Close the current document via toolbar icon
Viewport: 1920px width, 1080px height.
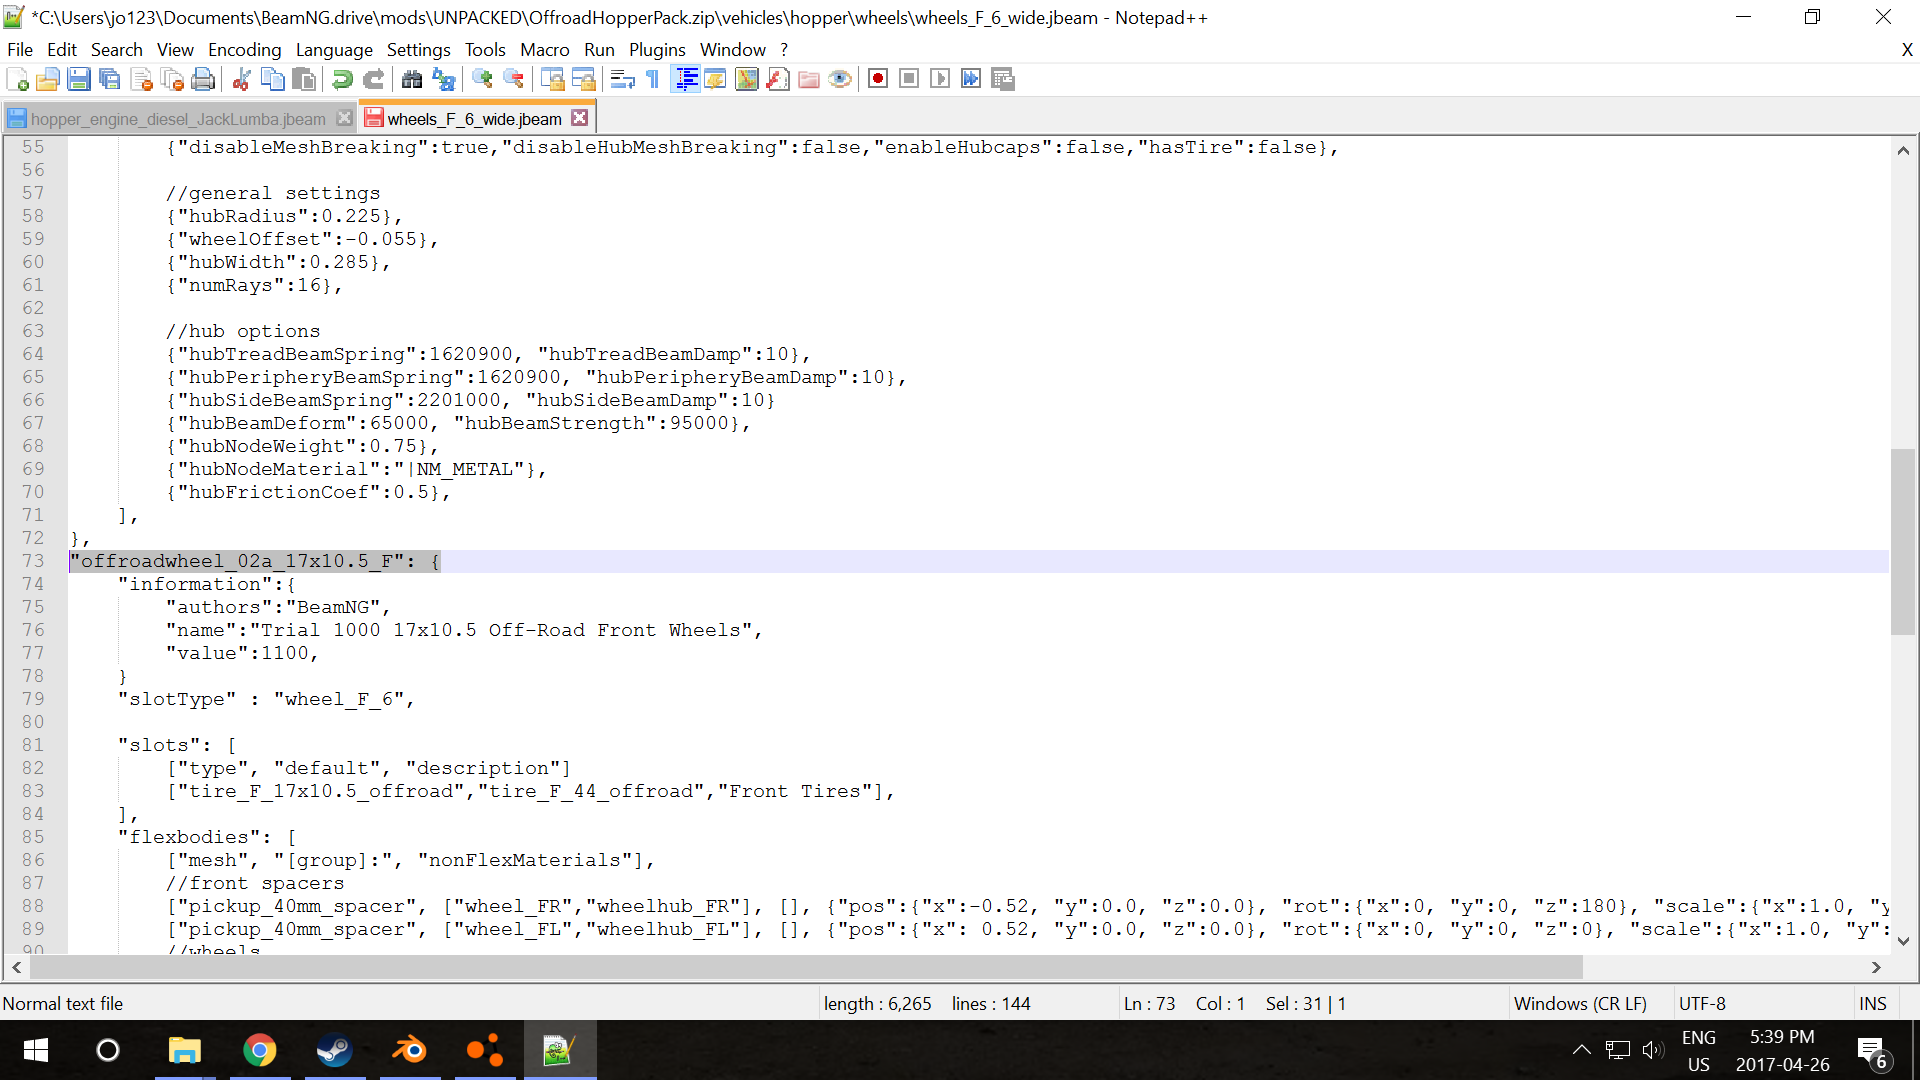tap(141, 79)
